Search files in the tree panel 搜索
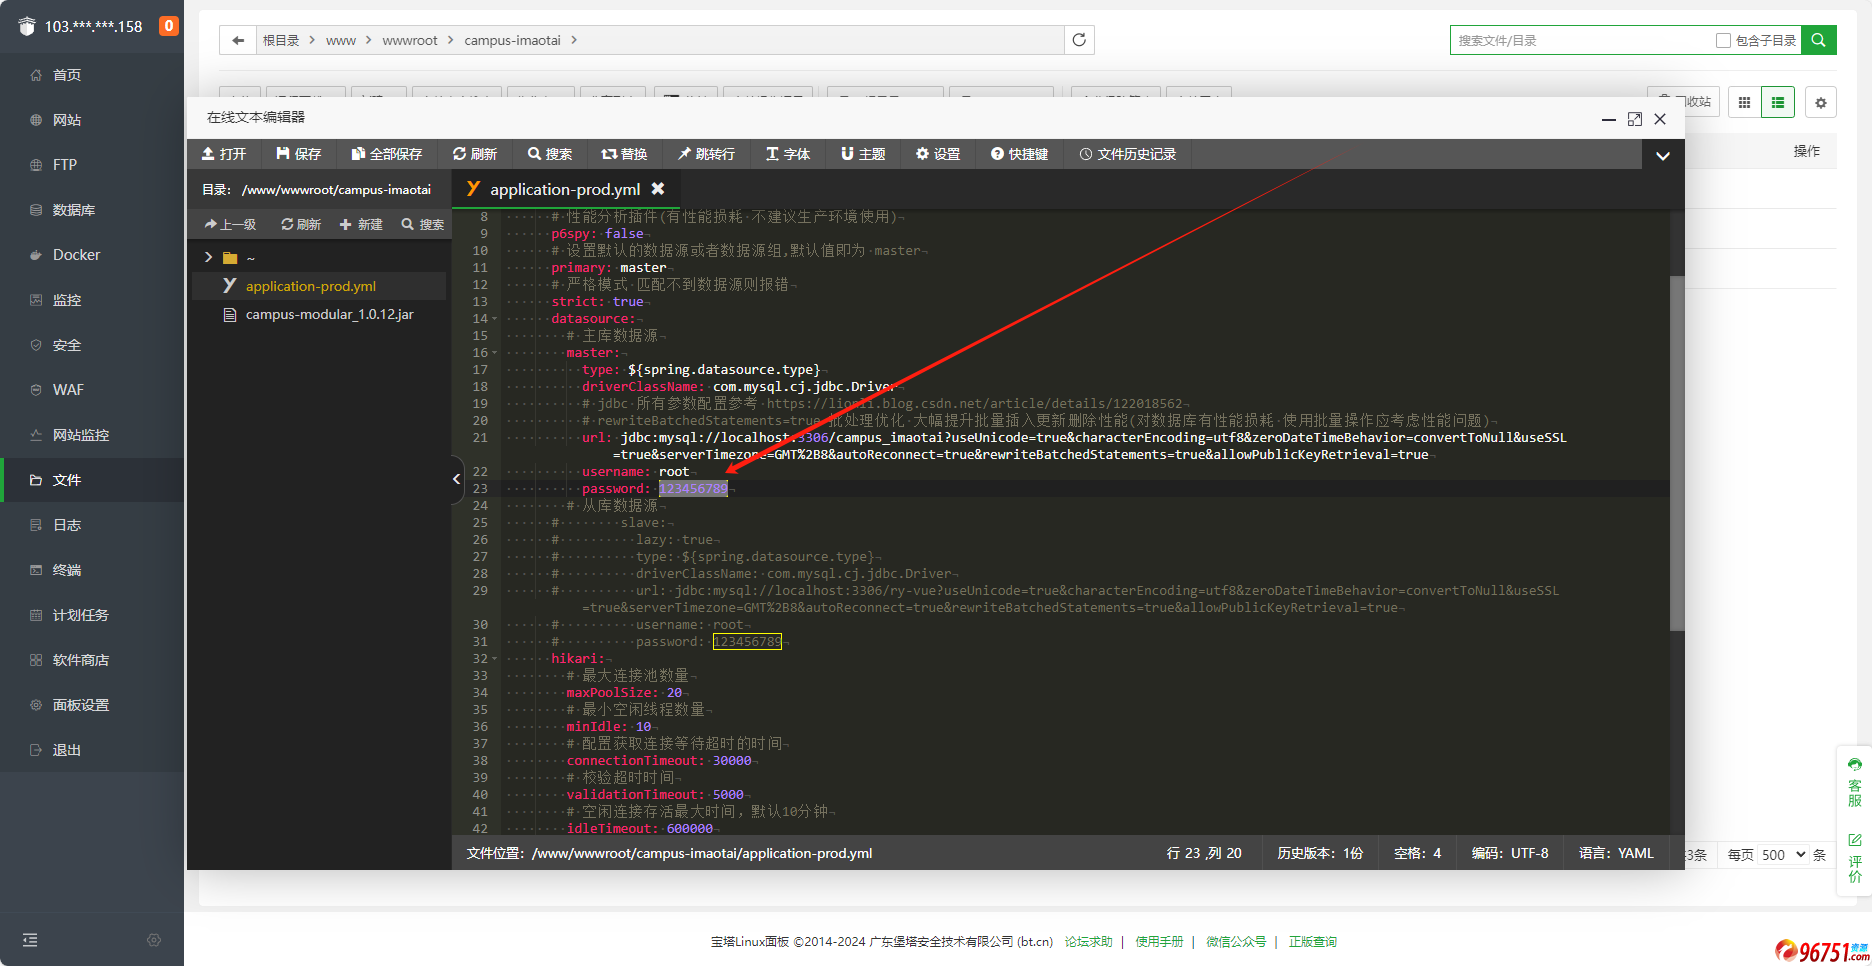 pos(423,224)
